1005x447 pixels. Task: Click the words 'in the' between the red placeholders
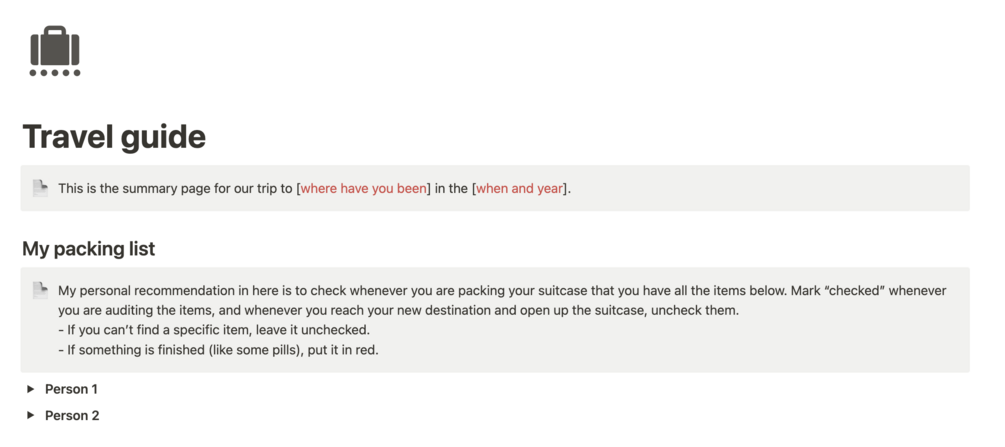(450, 188)
